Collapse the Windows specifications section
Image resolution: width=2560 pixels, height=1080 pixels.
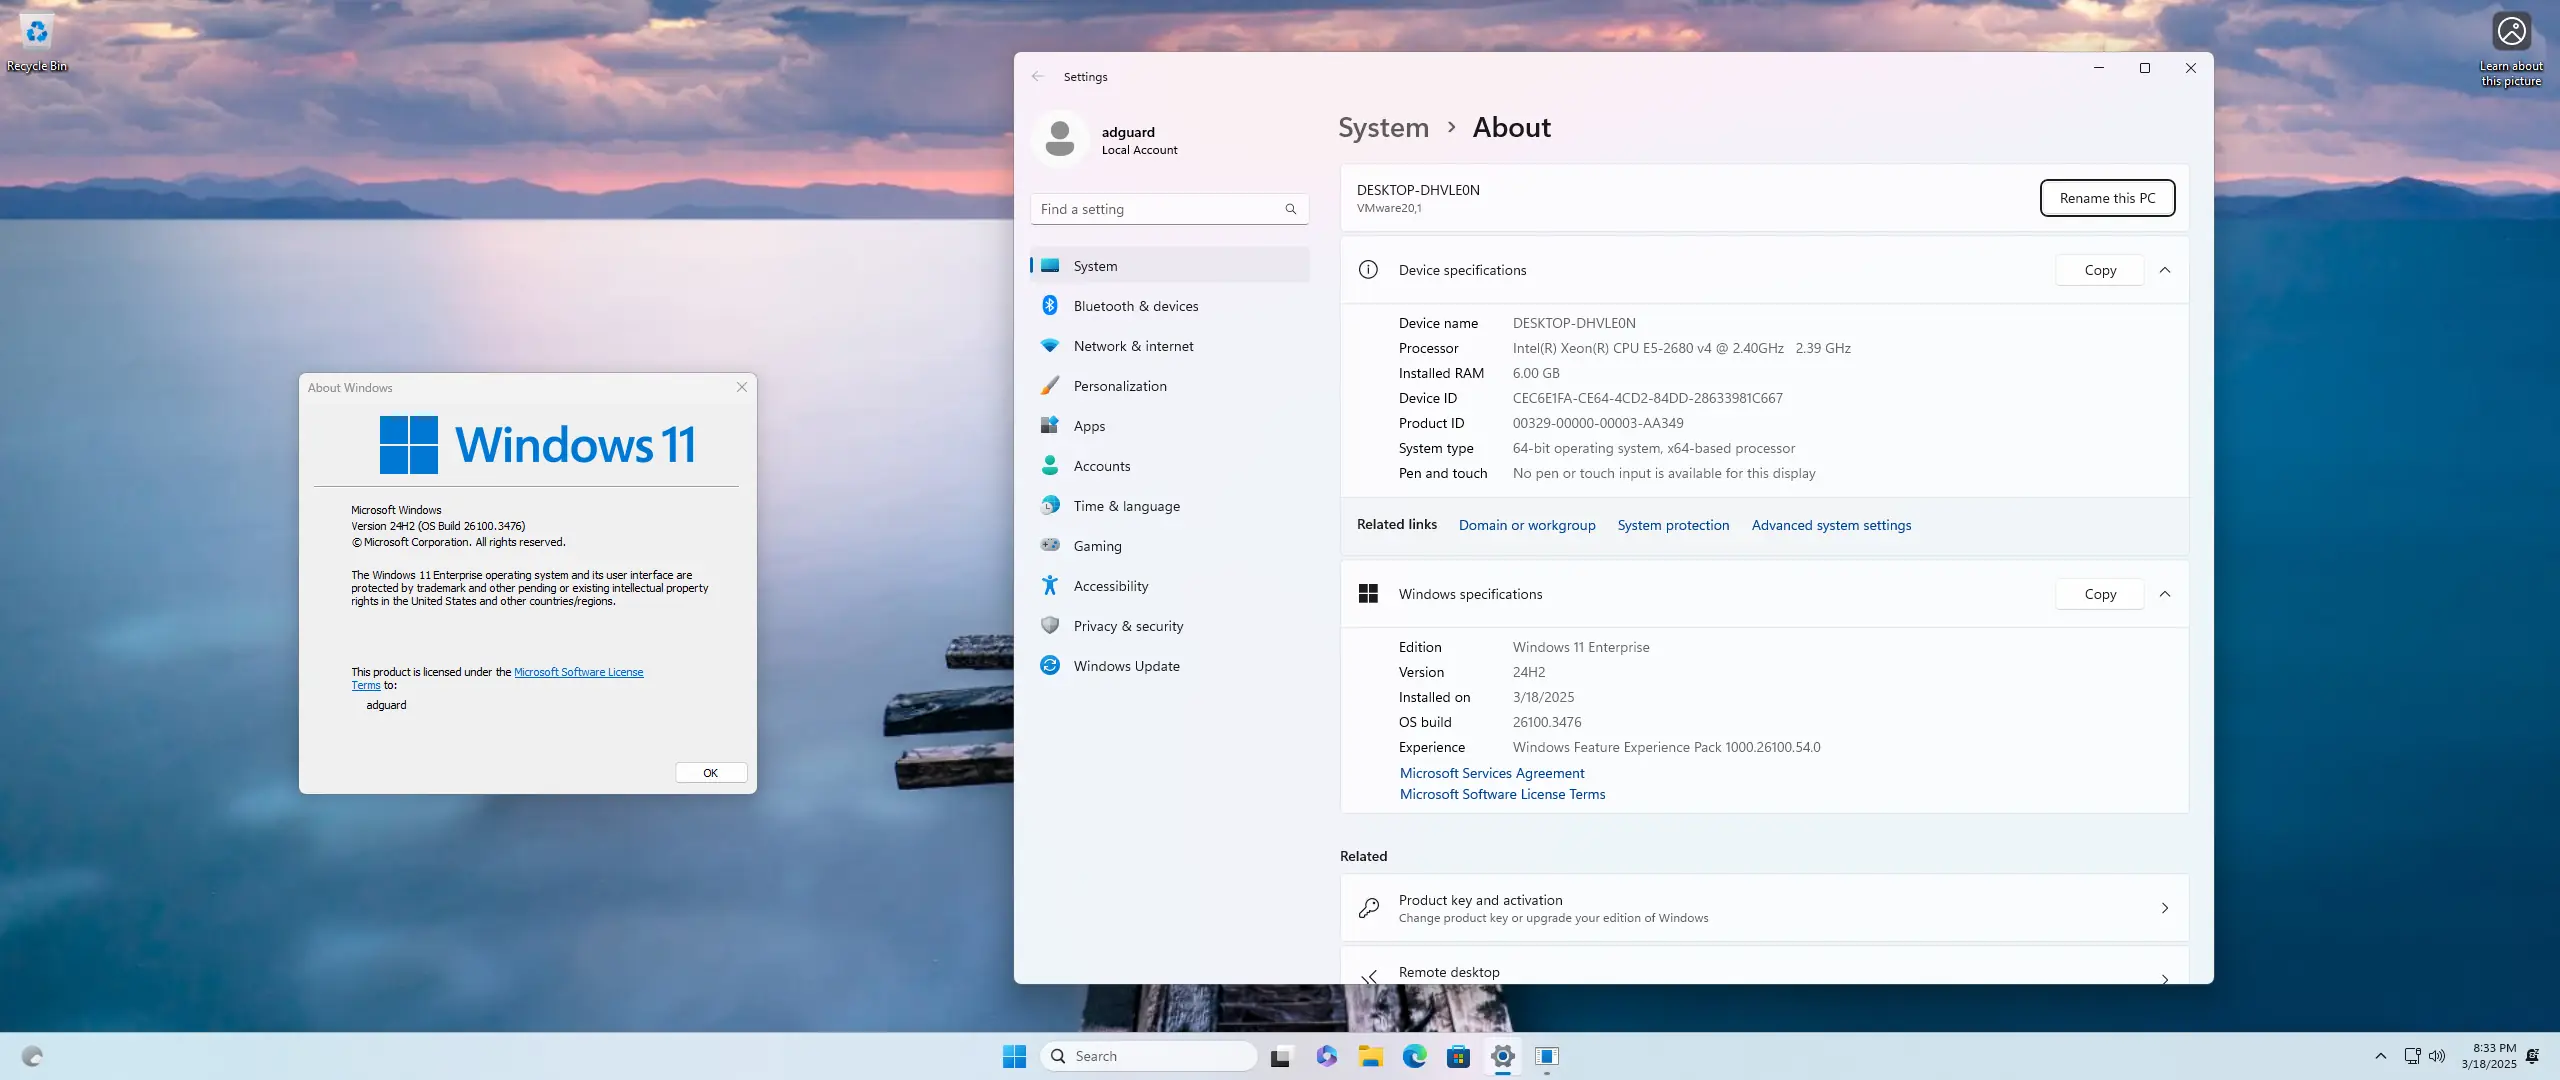tap(2166, 593)
